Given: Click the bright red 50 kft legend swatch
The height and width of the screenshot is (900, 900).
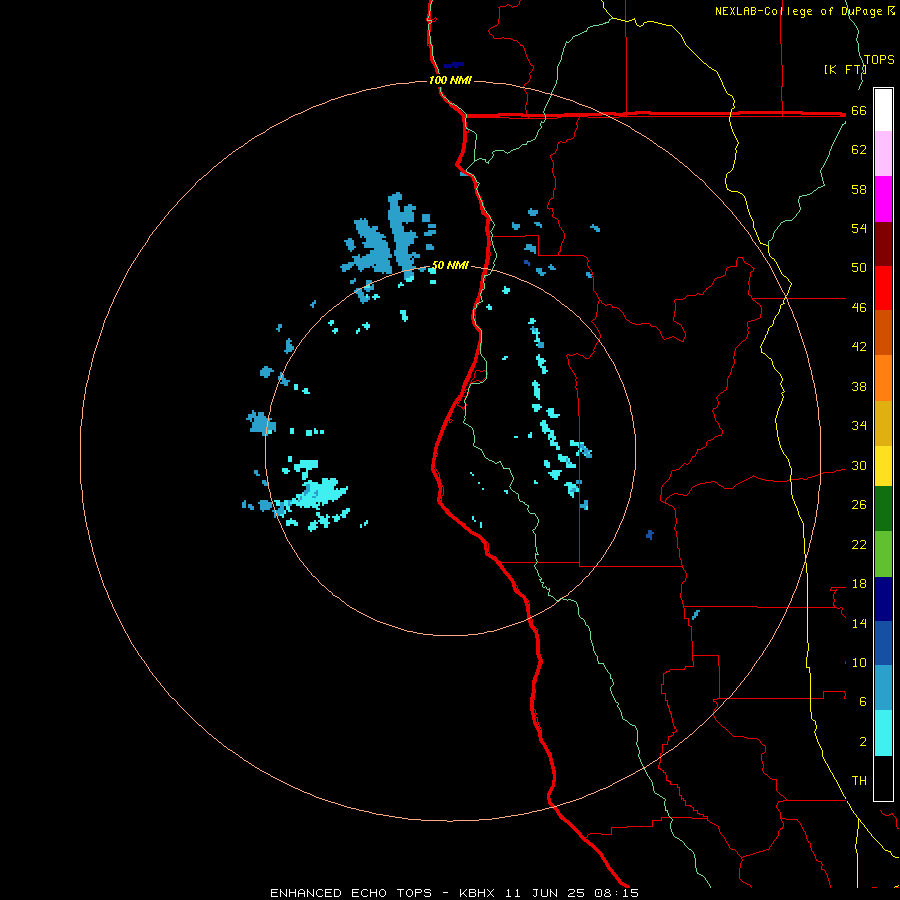Looking at the screenshot, I should coord(883,288).
